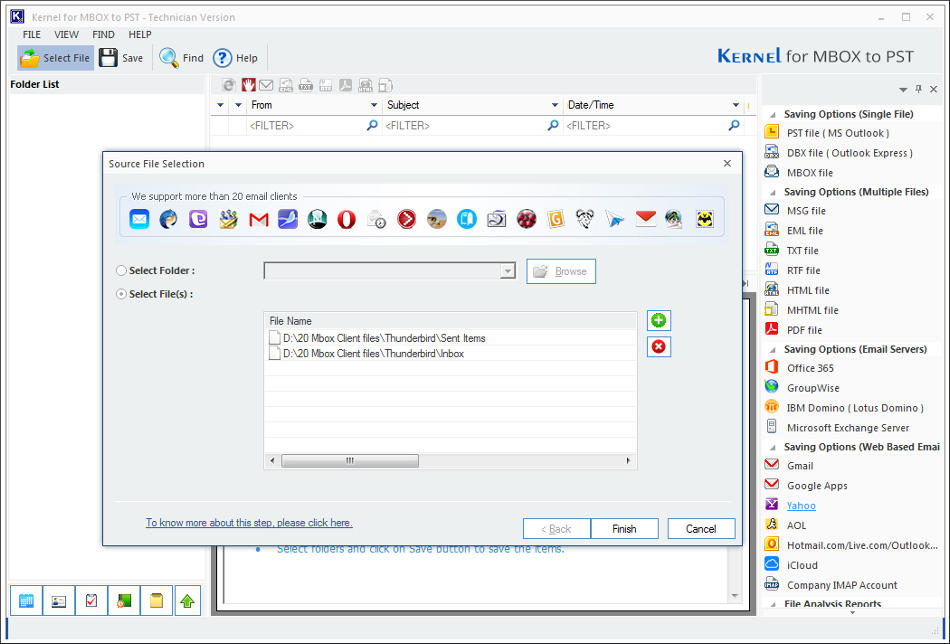Click the green add file icon
This screenshot has width=950, height=644.
pos(658,319)
